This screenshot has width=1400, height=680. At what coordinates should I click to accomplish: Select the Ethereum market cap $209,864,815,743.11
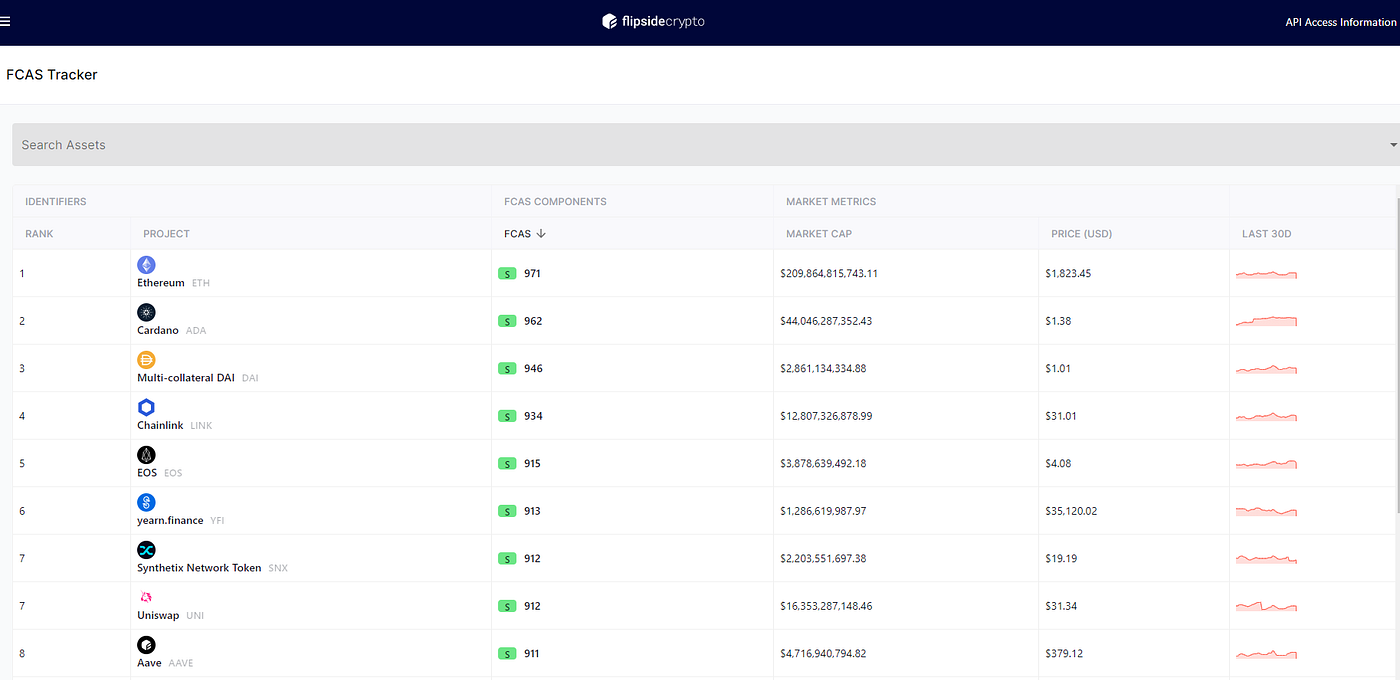pos(829,273)
